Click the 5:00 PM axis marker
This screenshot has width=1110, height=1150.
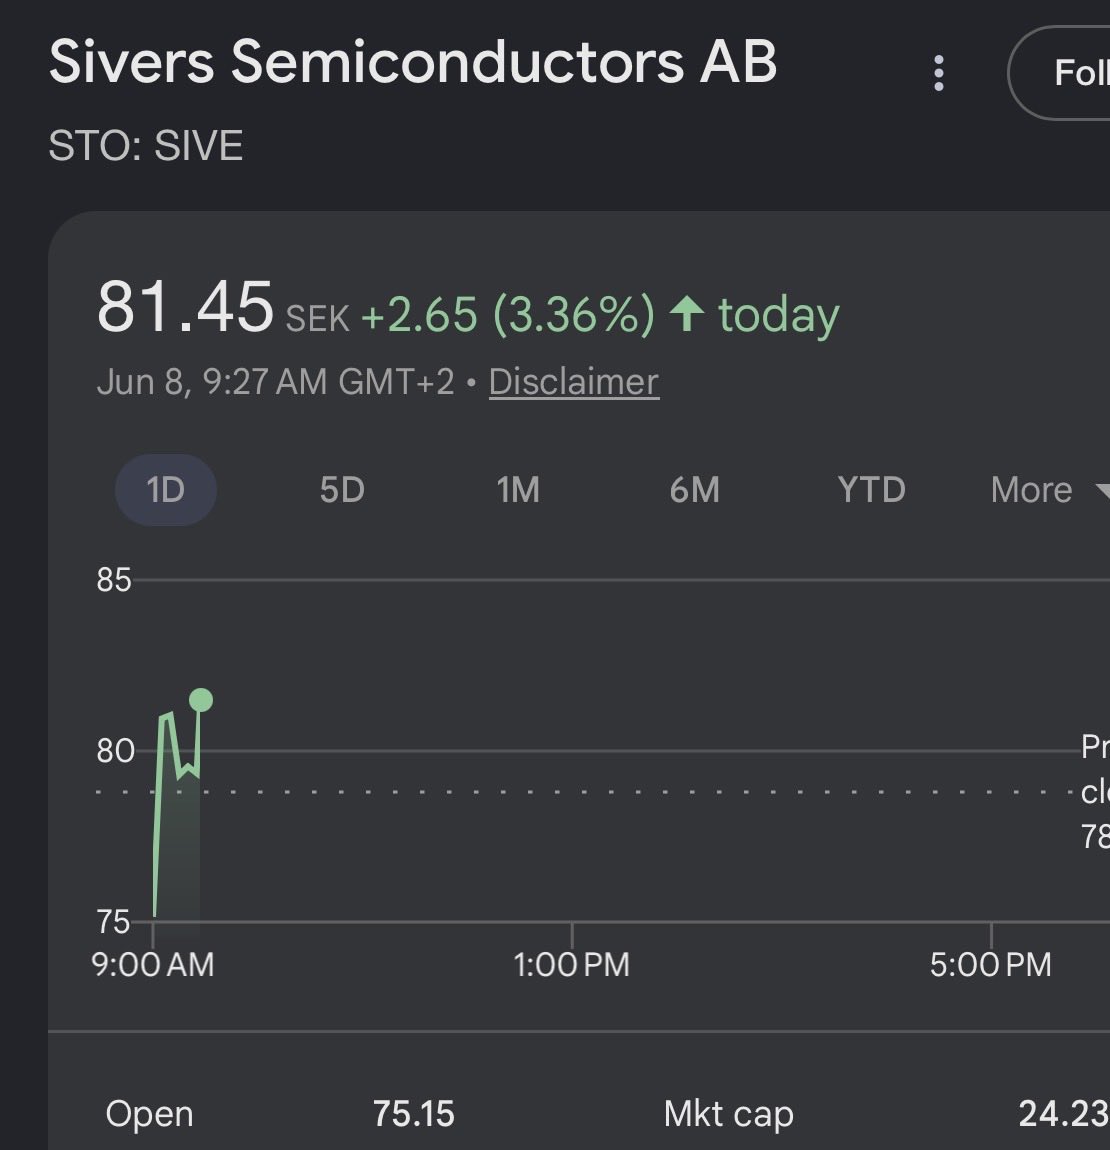coord(990,964)
